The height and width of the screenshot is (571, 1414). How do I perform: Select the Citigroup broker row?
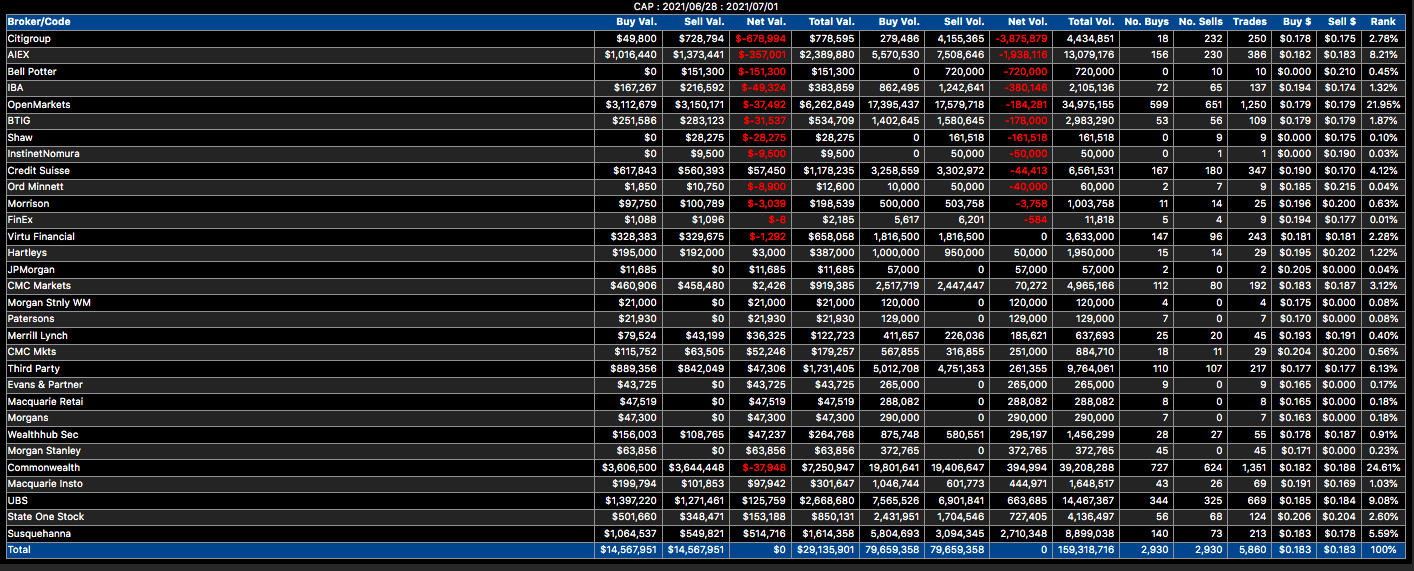[x=707, y=38]
